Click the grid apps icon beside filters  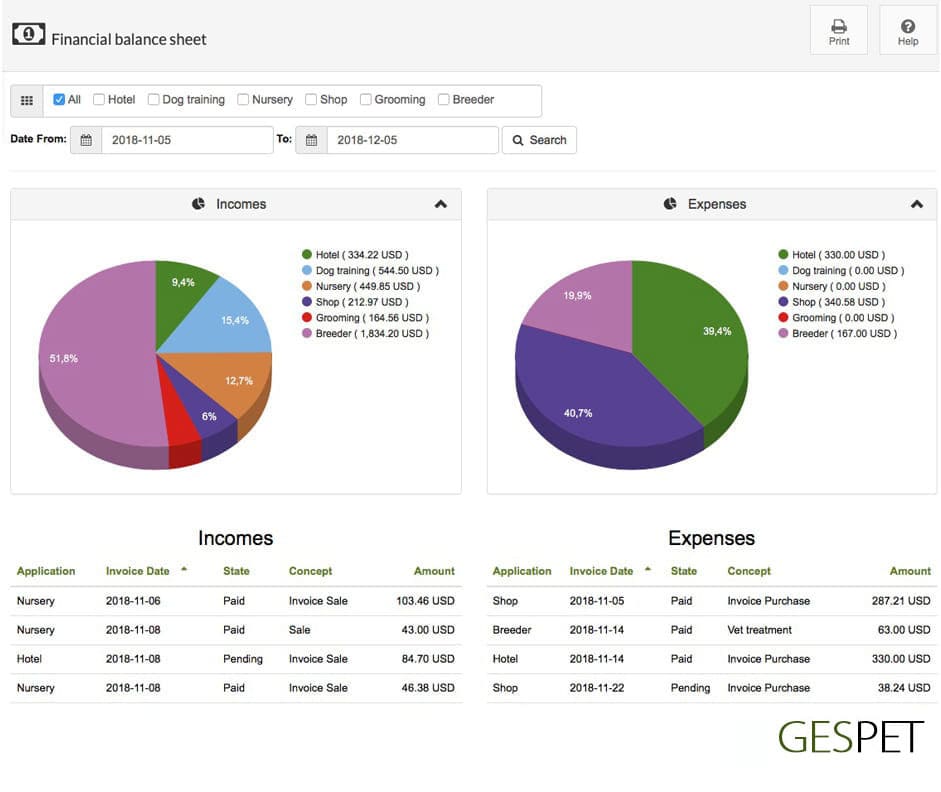[27, 100]
